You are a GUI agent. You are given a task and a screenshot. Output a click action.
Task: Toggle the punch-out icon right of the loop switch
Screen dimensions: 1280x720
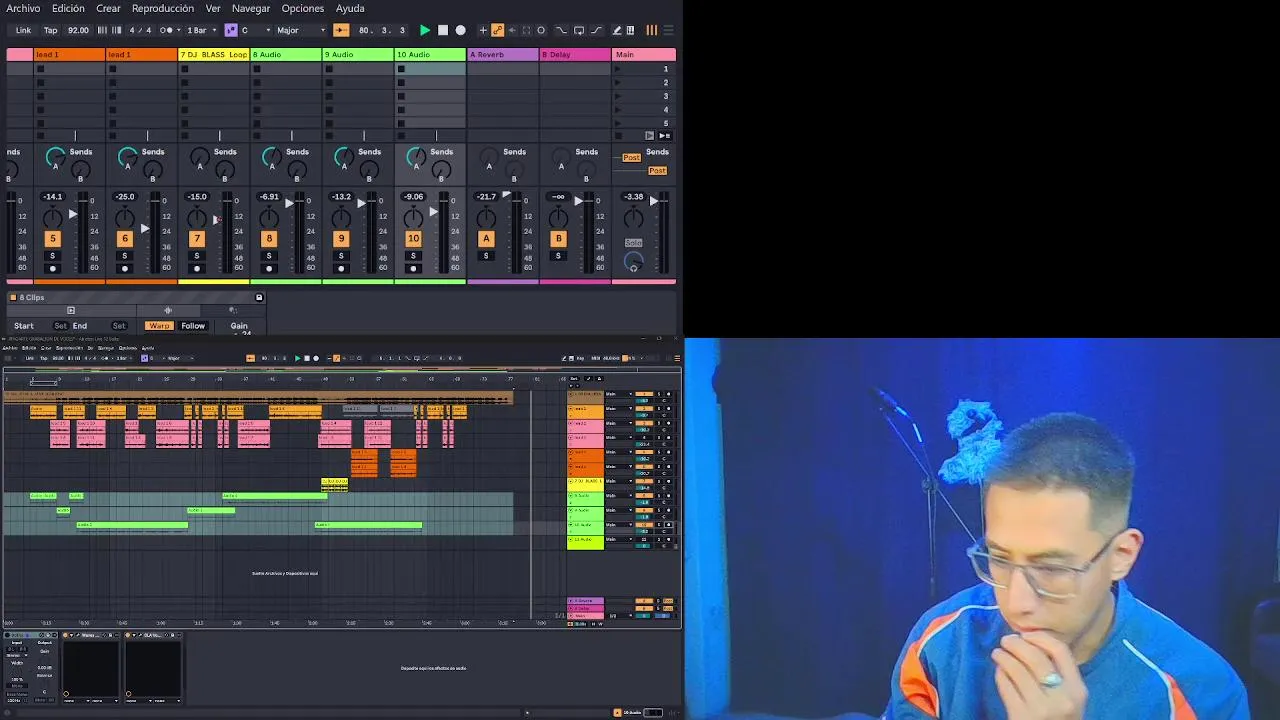(597, 30)
